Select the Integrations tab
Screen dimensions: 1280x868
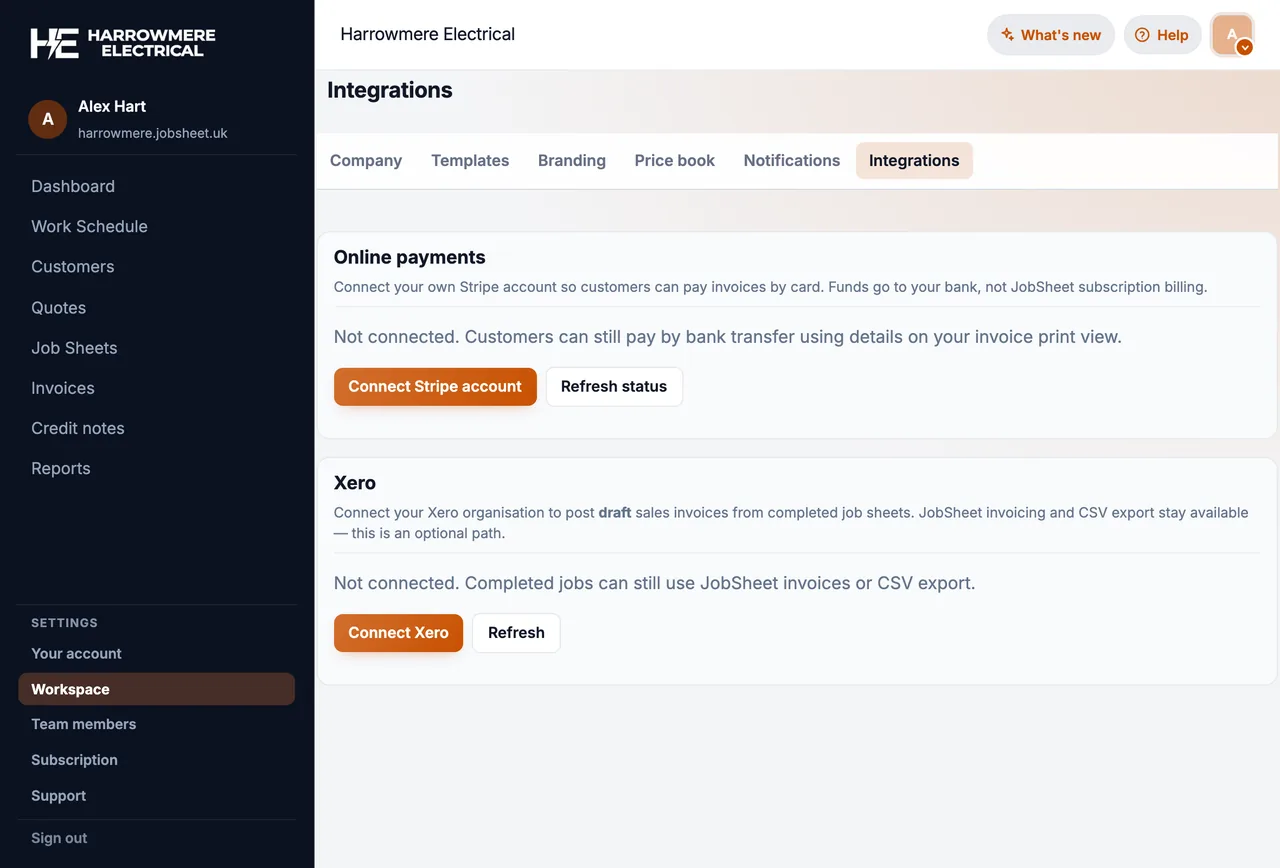[x=914, y=161]
